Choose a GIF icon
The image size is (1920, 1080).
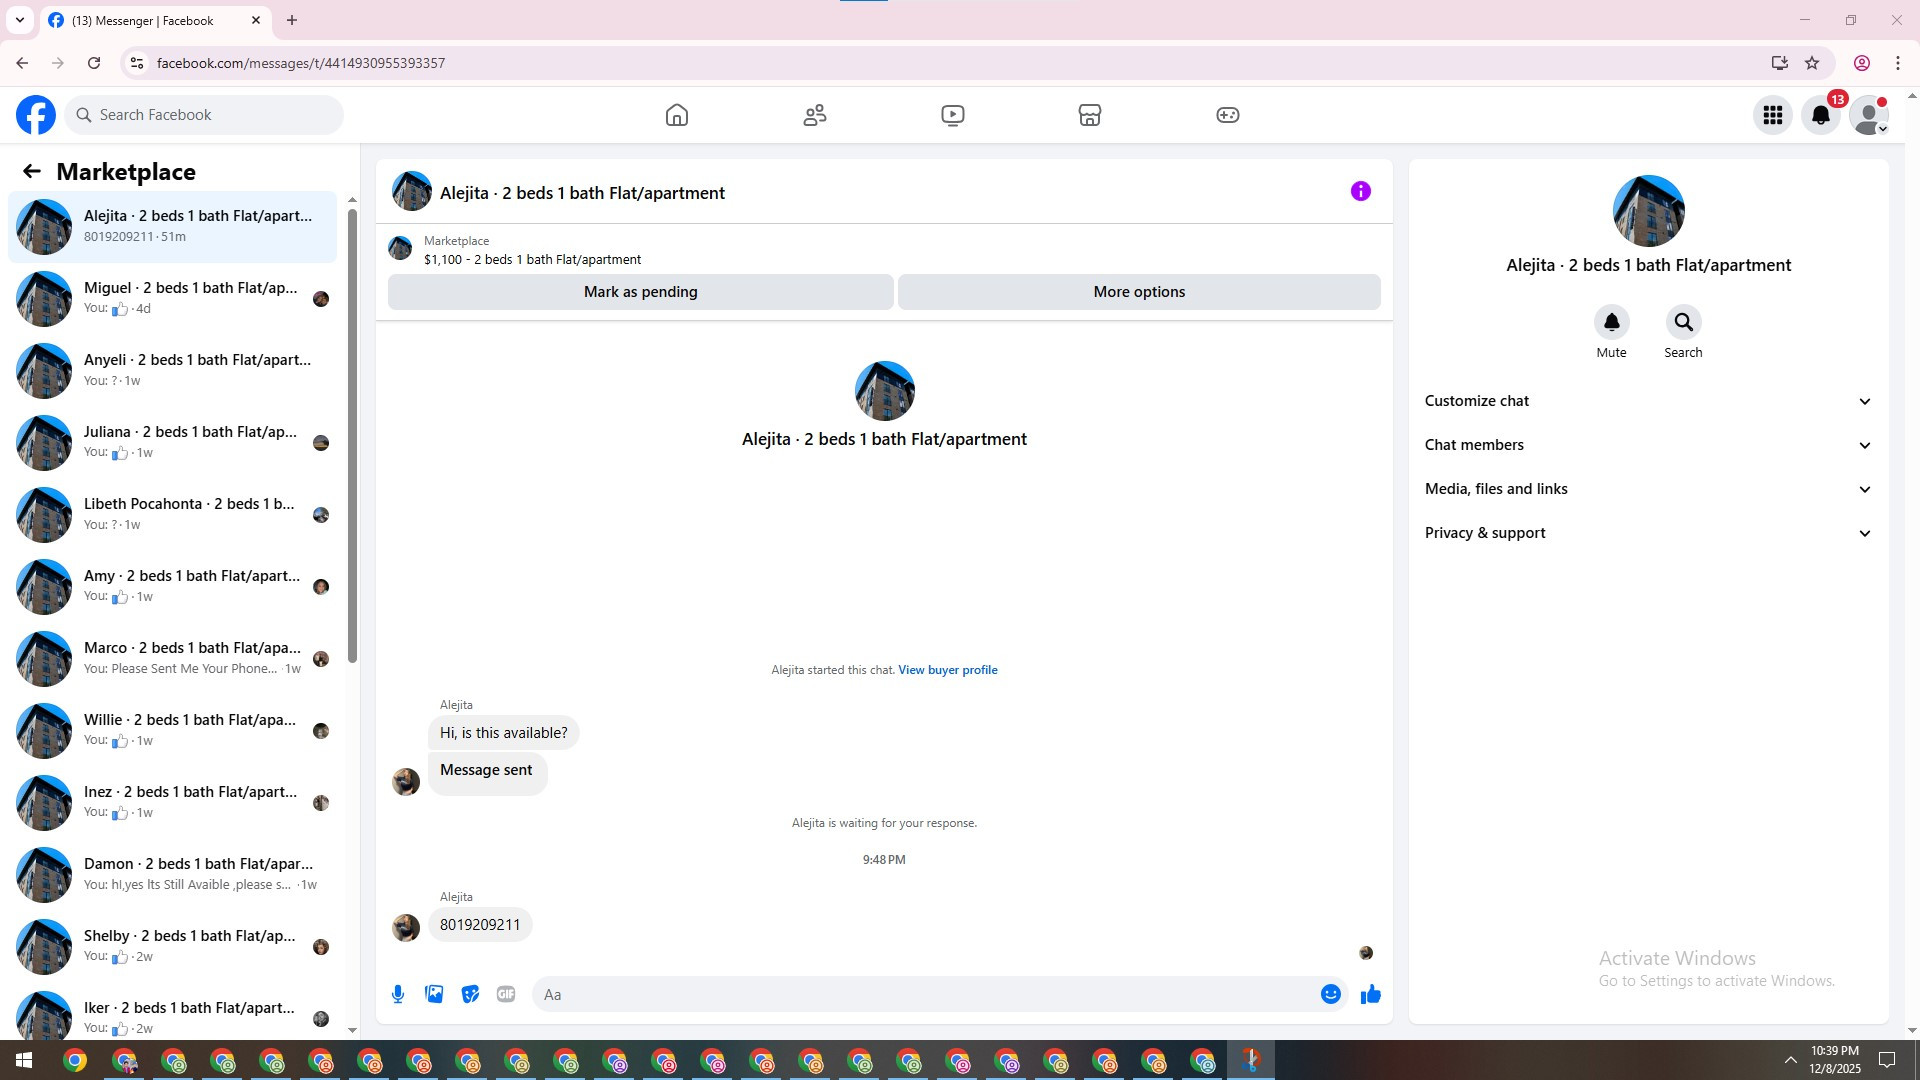(506, 994)
